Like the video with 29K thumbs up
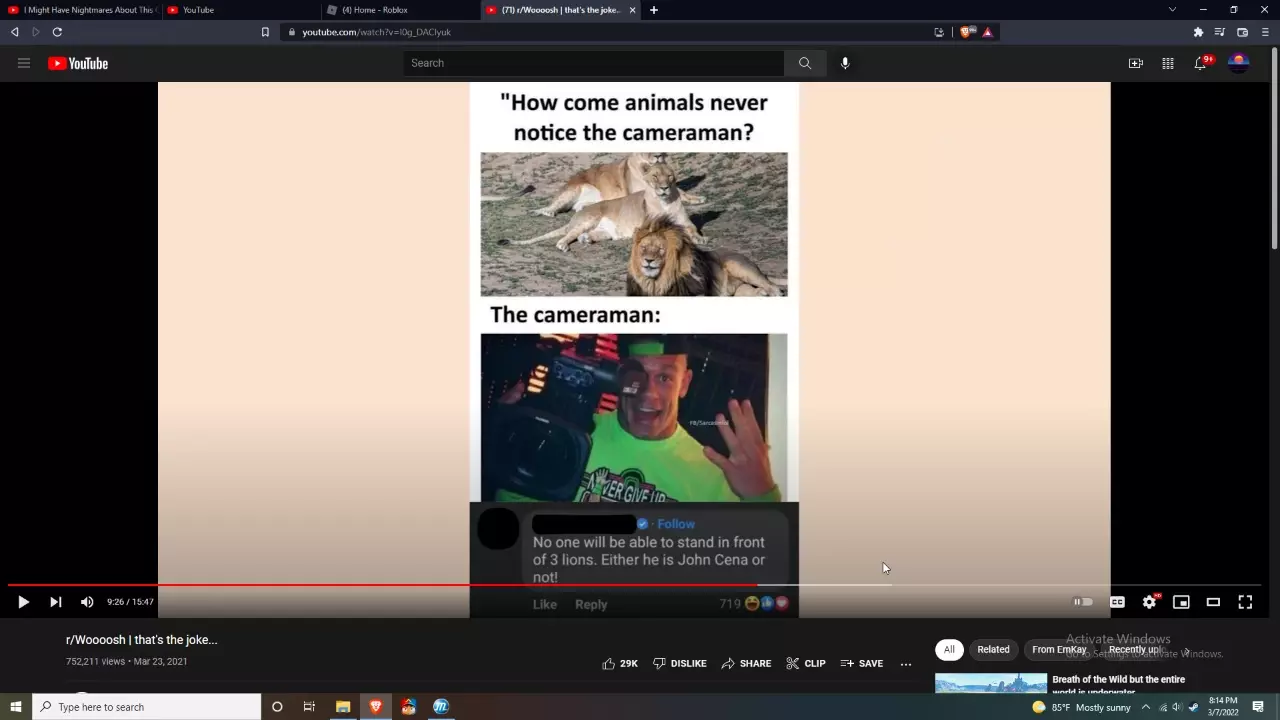 tap(620, 663)
